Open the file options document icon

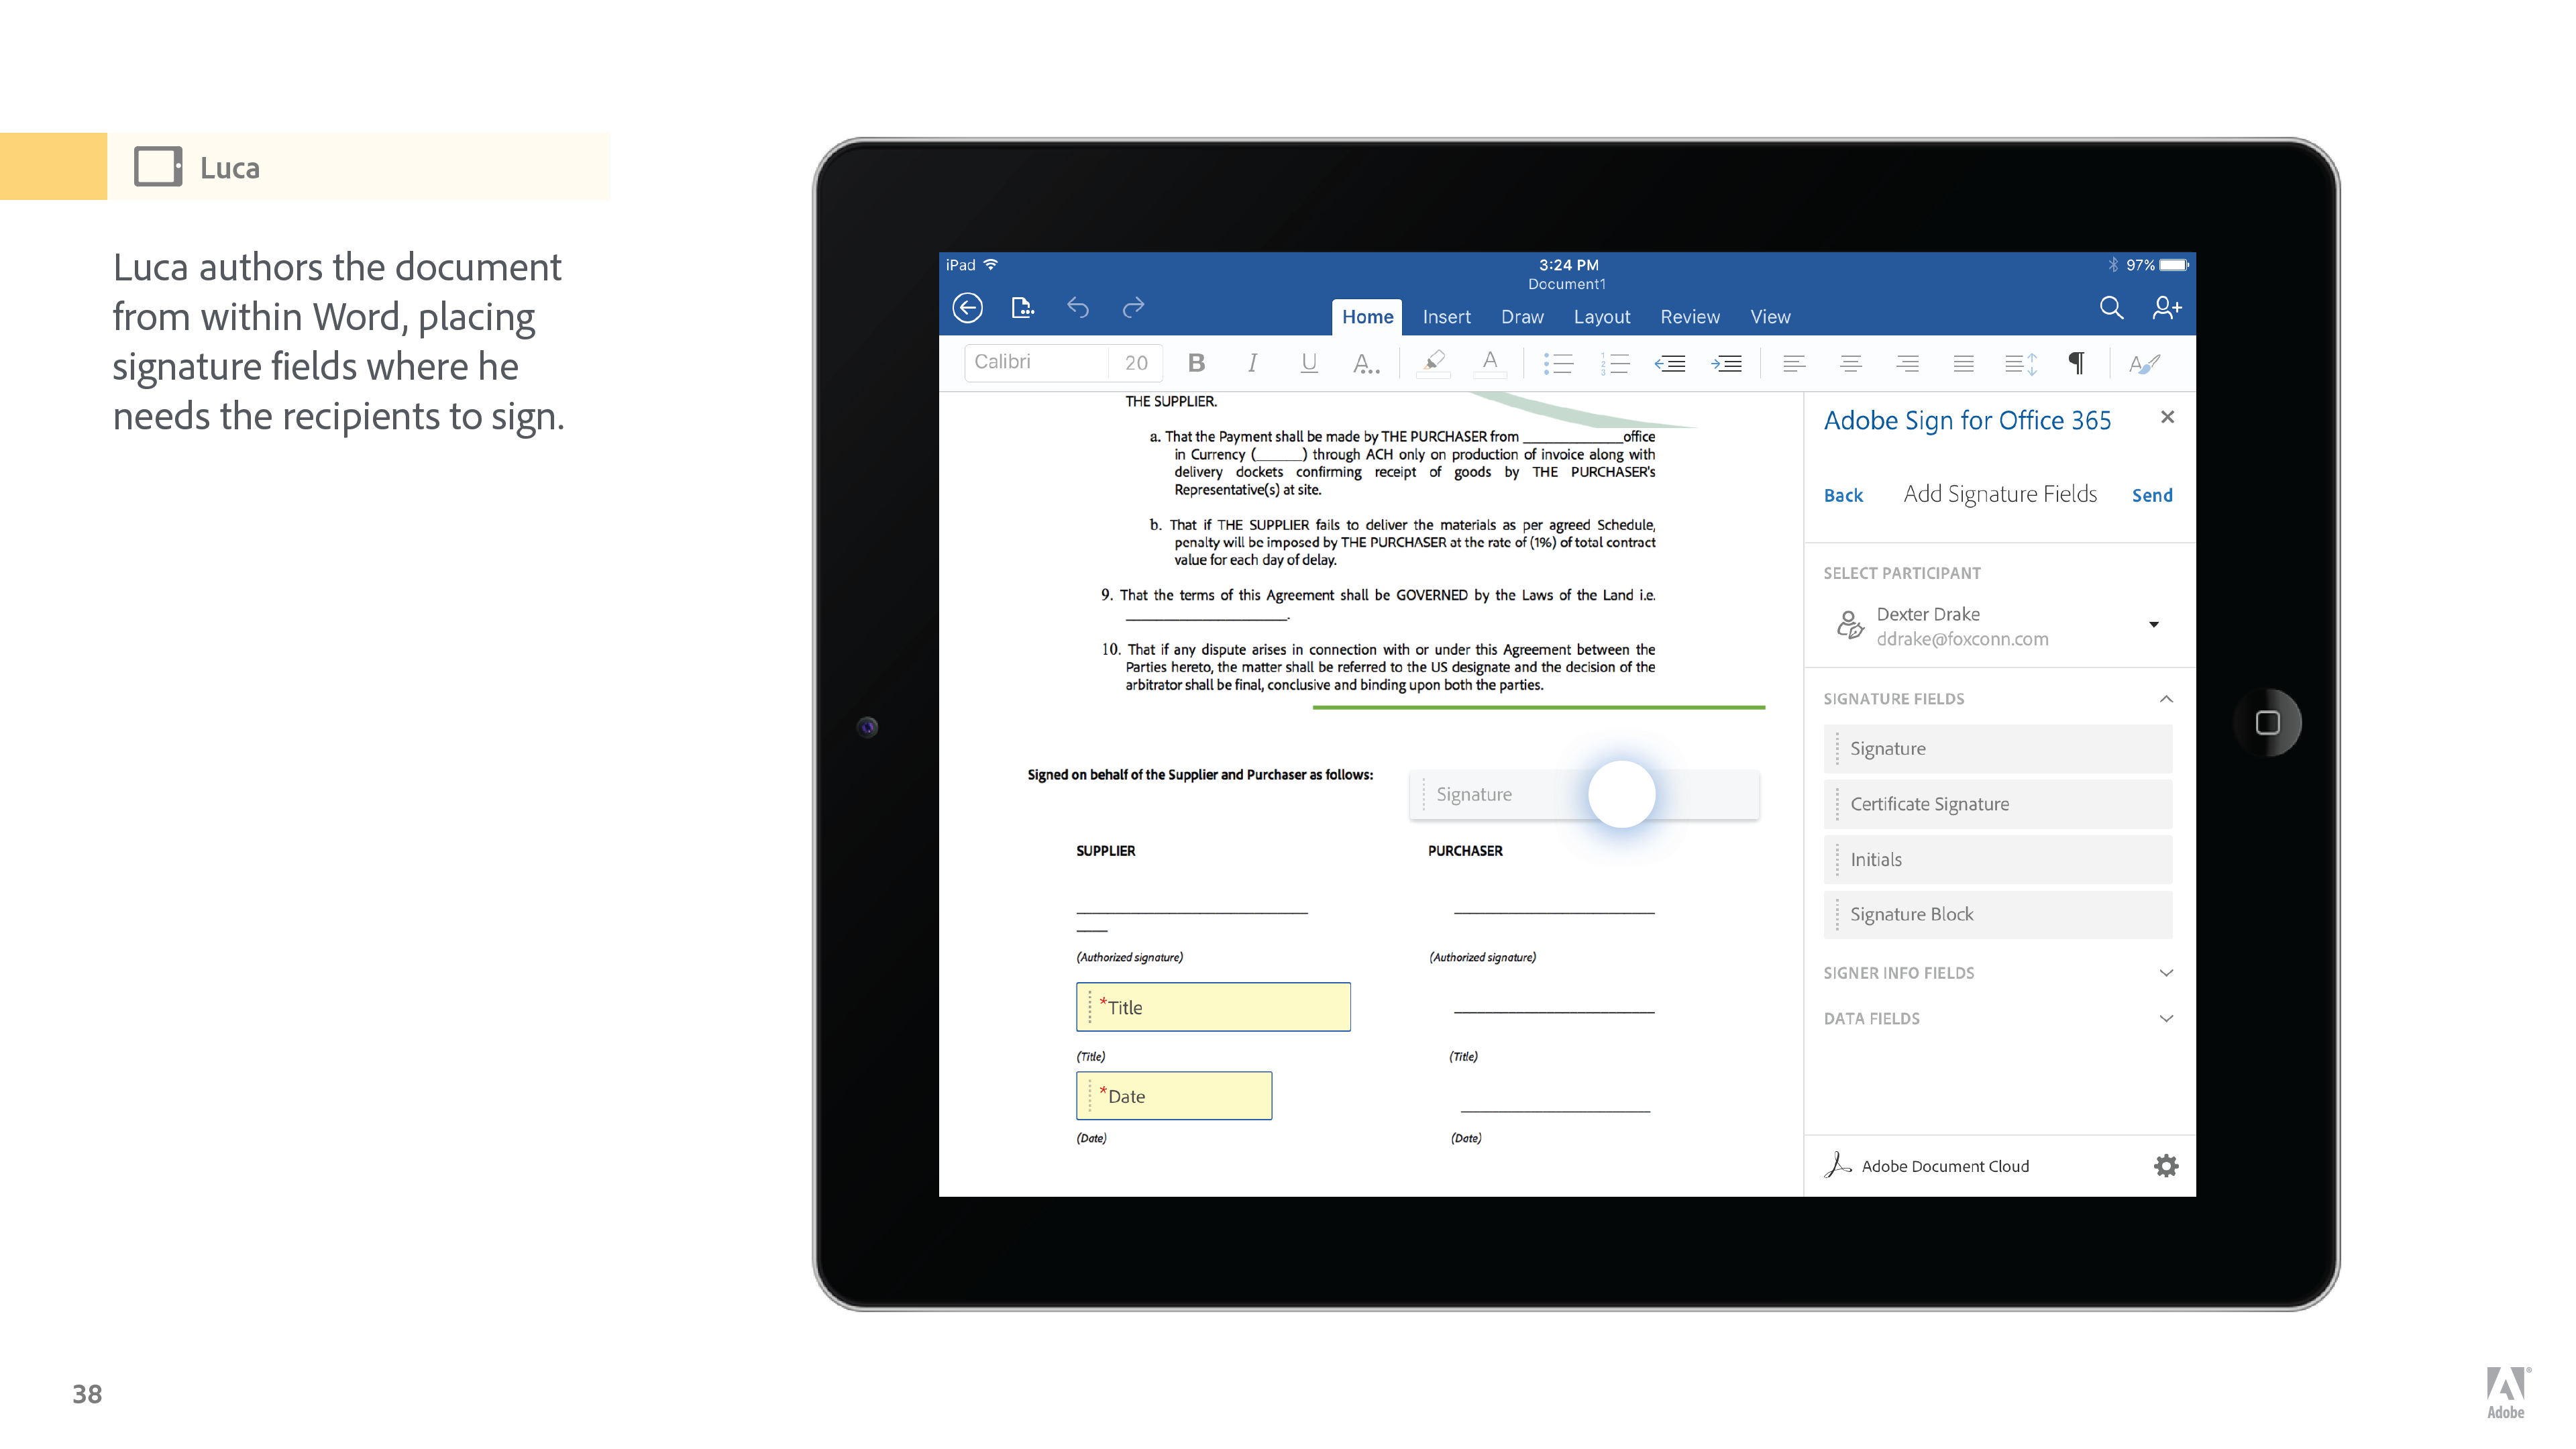coord(1022,308)
